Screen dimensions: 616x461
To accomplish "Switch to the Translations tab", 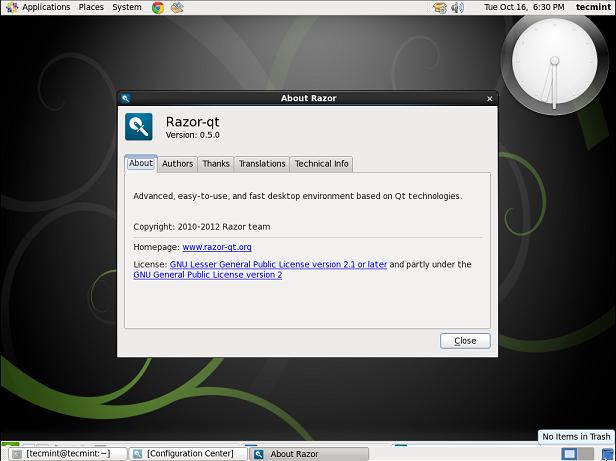I will (x=262, y=164).
